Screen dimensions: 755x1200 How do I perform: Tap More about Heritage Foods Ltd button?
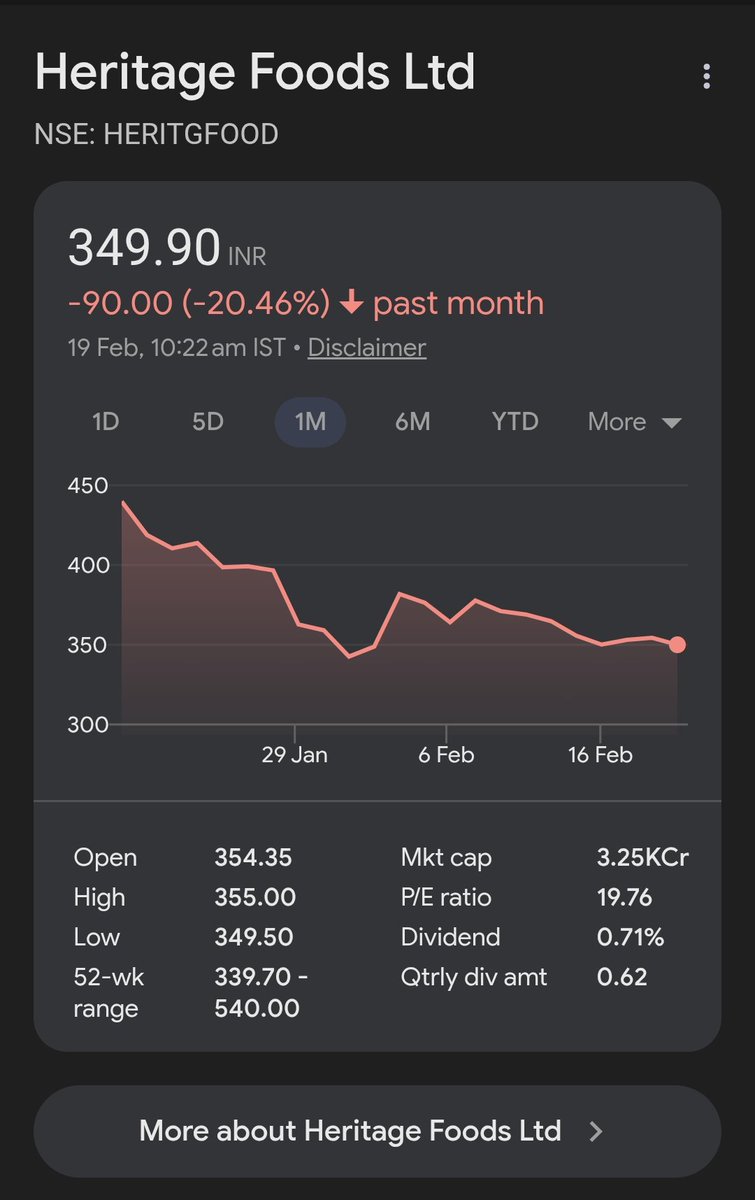click(377, 1131)
